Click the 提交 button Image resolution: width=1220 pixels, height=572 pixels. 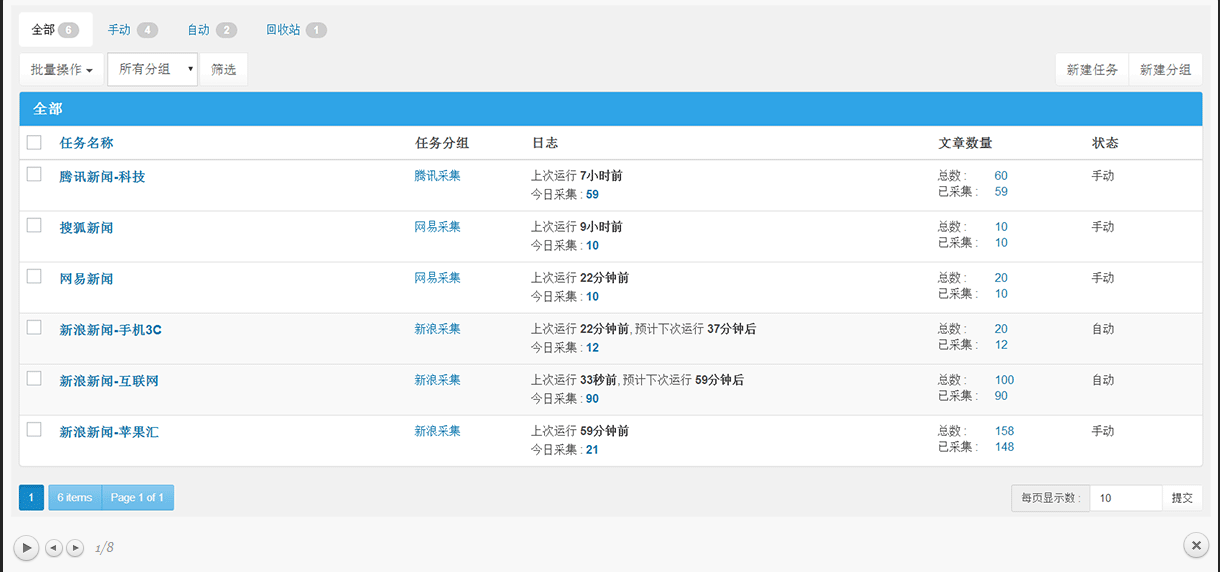(x=1182, y=497)
